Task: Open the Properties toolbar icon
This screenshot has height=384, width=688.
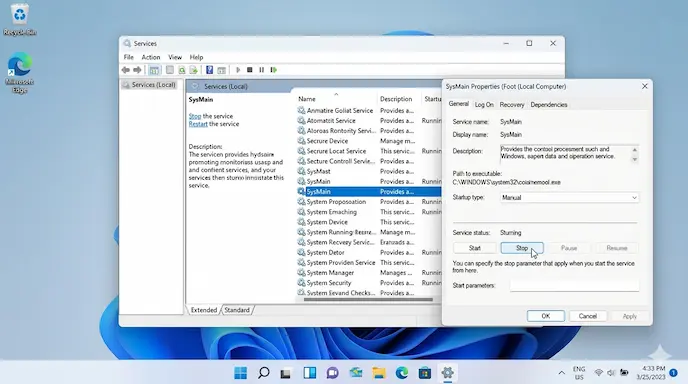Action: [169, 70]
